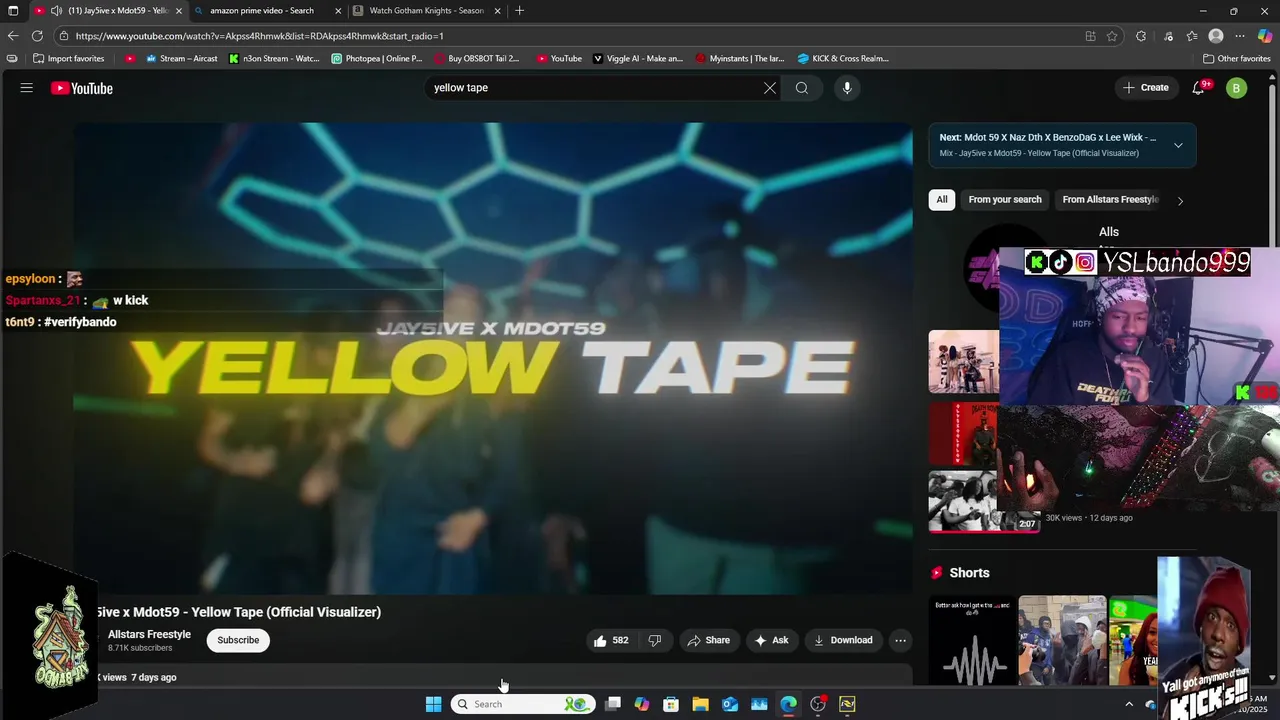Like the video with thumbs up
The height and width of the screenshot is (720, 1280).
click(x=611, y=640)
